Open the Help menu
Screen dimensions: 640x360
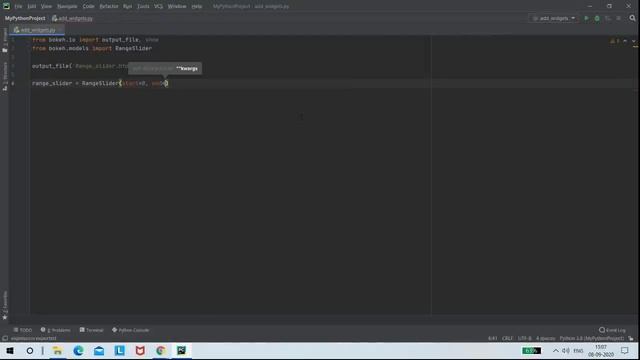[x=197, y=7]
